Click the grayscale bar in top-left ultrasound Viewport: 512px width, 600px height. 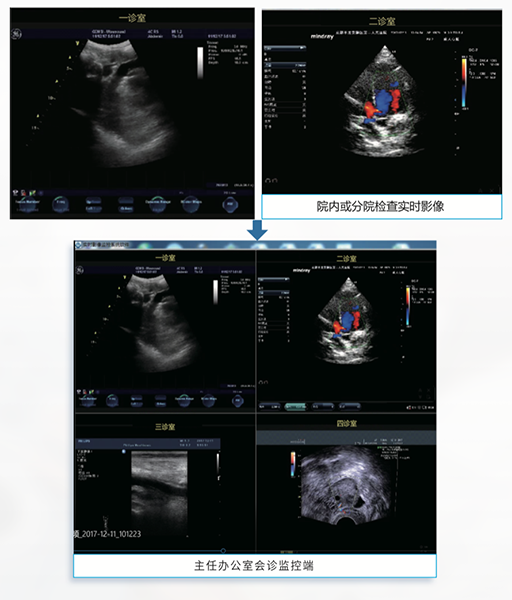click(x=200, y=63)
